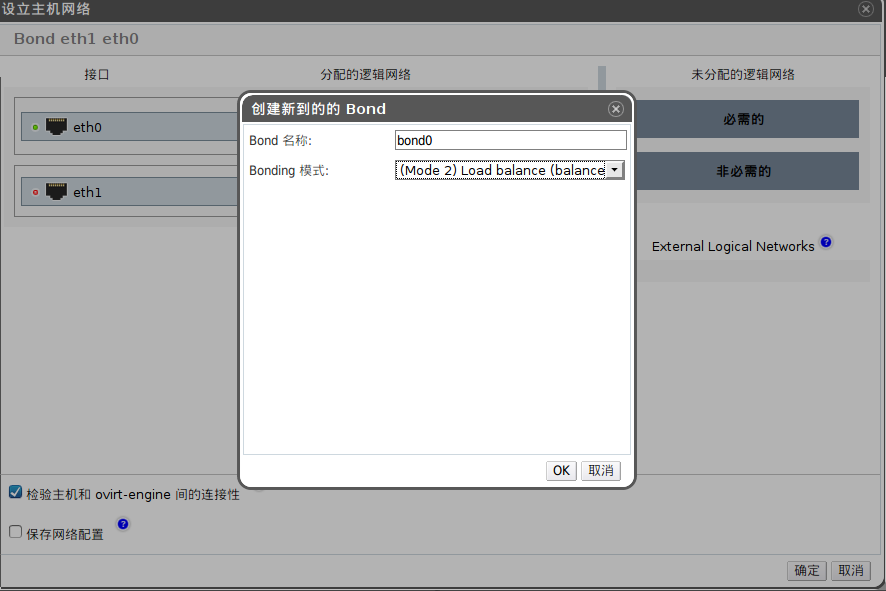Click the eth0 network port icon
The height and width of the screenshot is (591, 886).
point(57,126)
